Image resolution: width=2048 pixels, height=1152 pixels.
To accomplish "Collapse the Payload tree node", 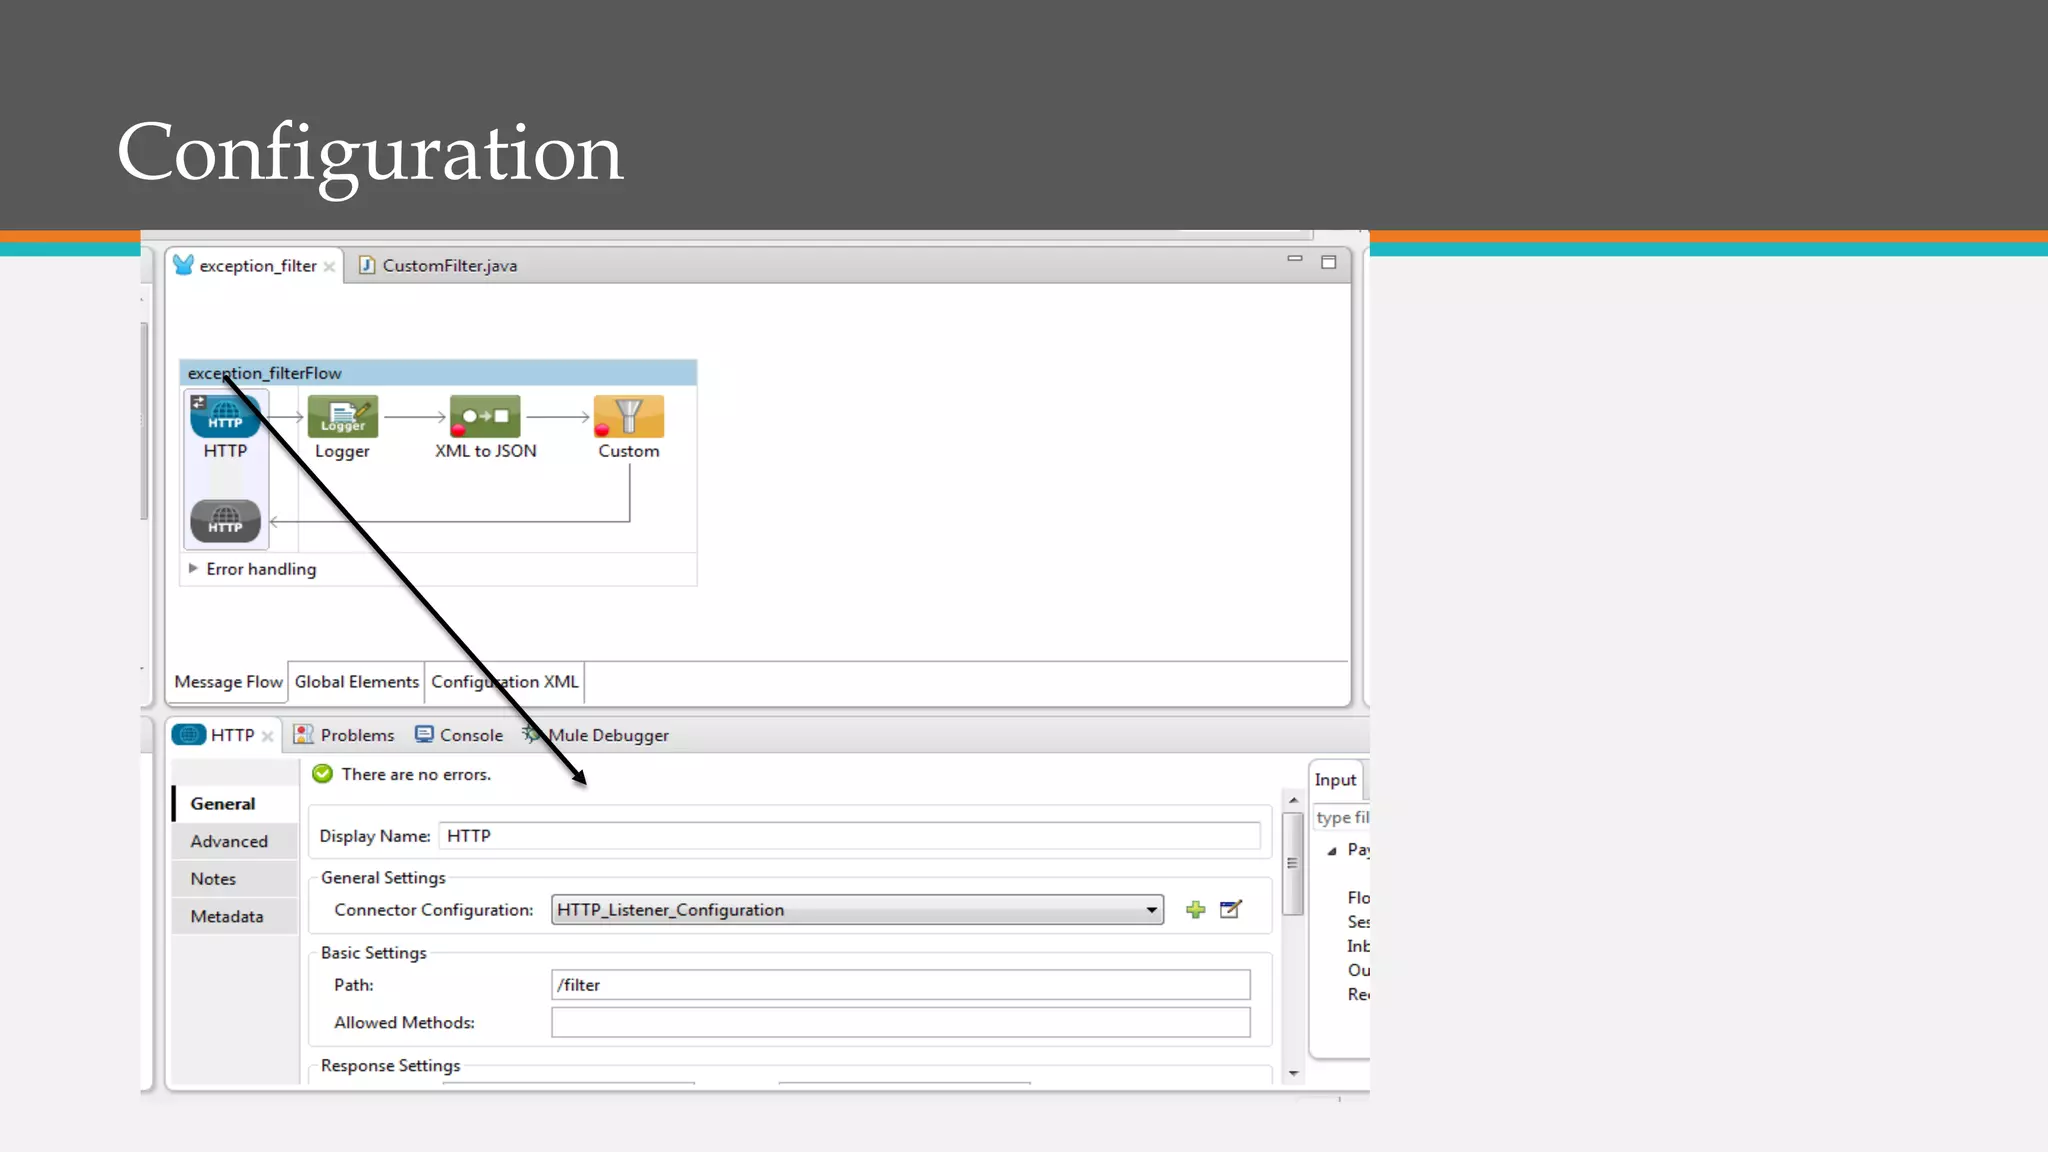I will point(1332,851).
